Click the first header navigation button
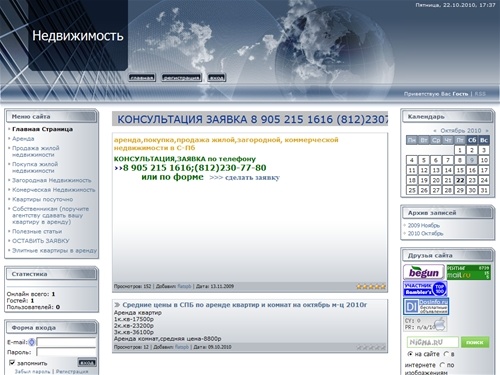The width and height of the screenshot is (500, 375). (142, 78)
